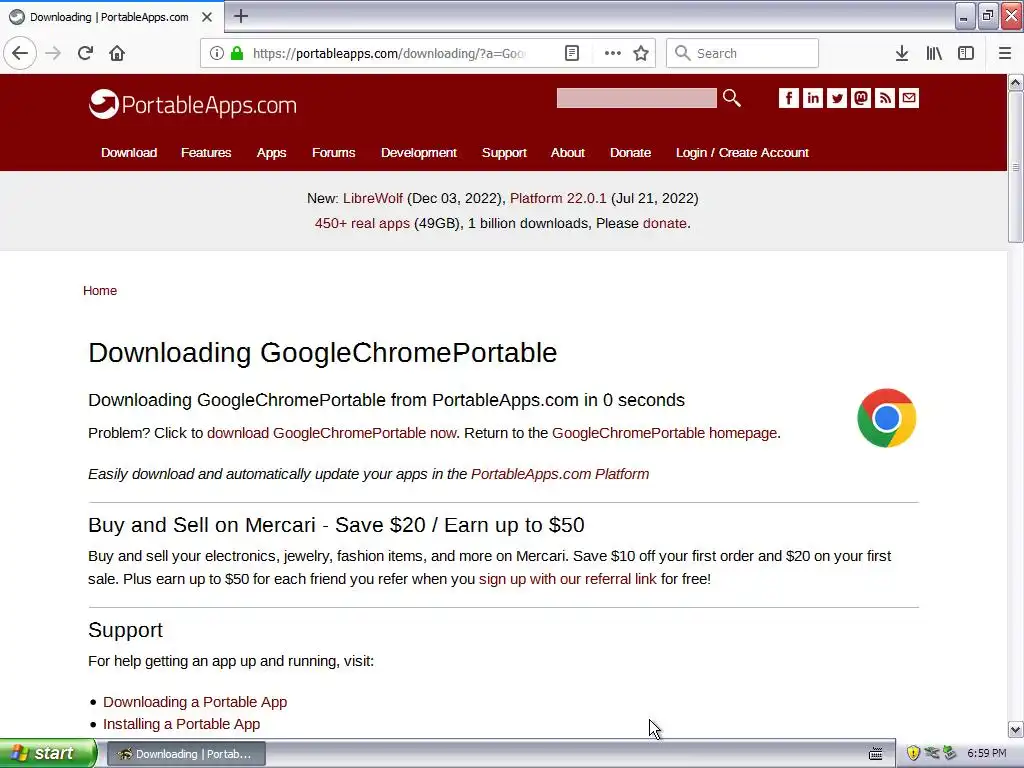
Task: Open the RSS feed icon
Action: click(x=885, y=98)
